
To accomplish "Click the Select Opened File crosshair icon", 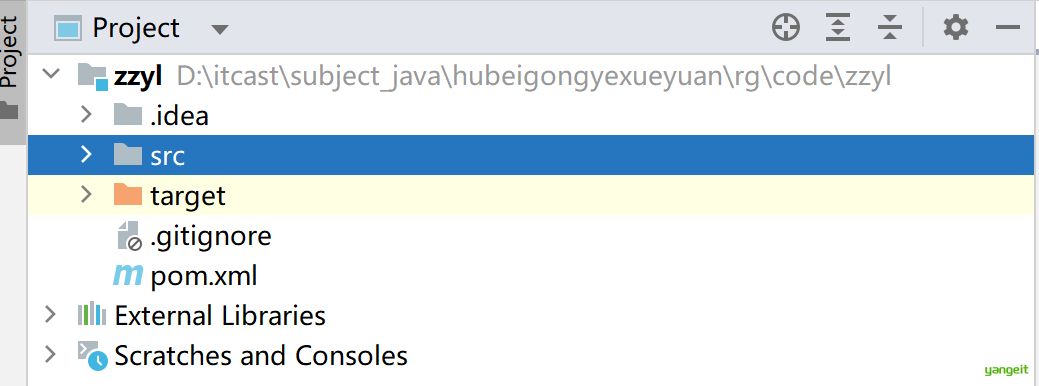I will (786, 28).
